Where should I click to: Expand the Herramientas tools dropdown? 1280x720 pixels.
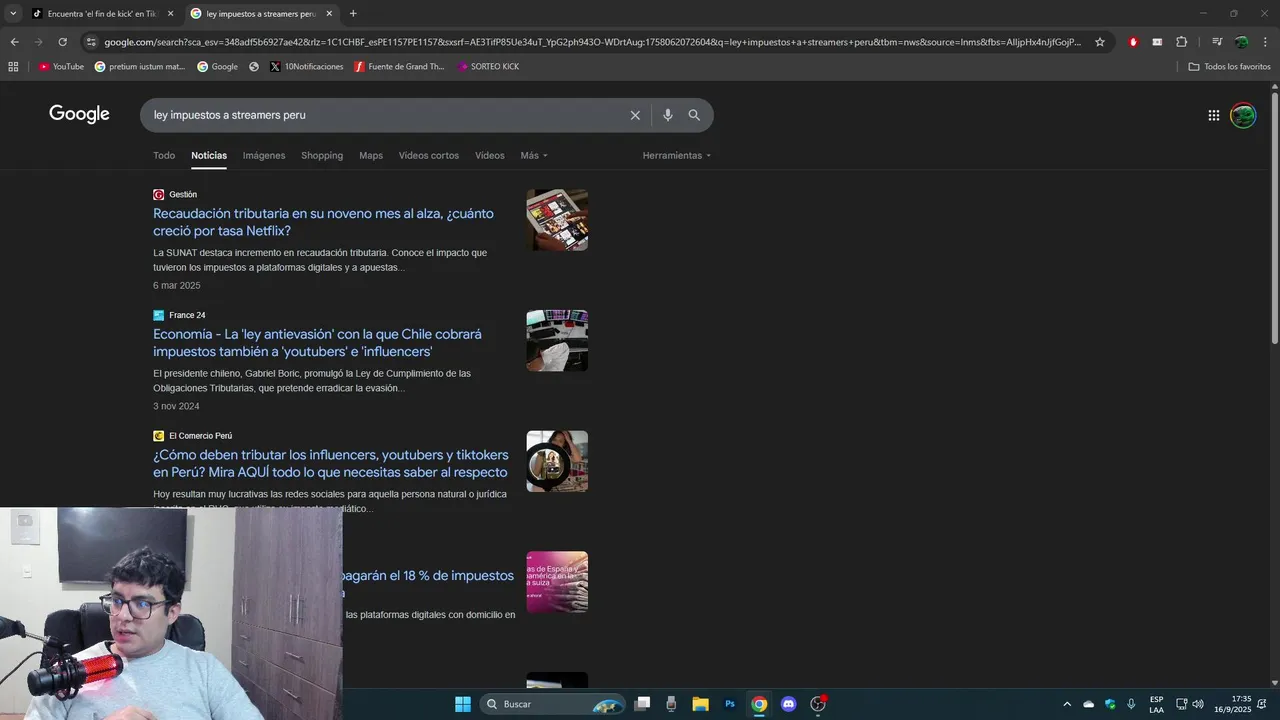(677, 155)
